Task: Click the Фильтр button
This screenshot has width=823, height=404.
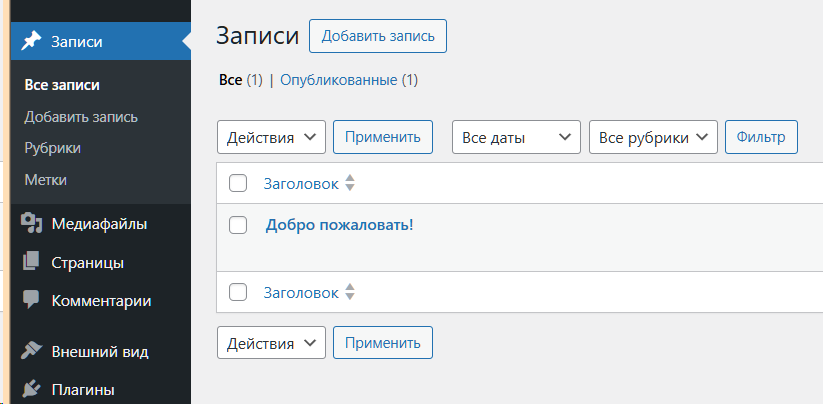Action: (x=761, y=138)
